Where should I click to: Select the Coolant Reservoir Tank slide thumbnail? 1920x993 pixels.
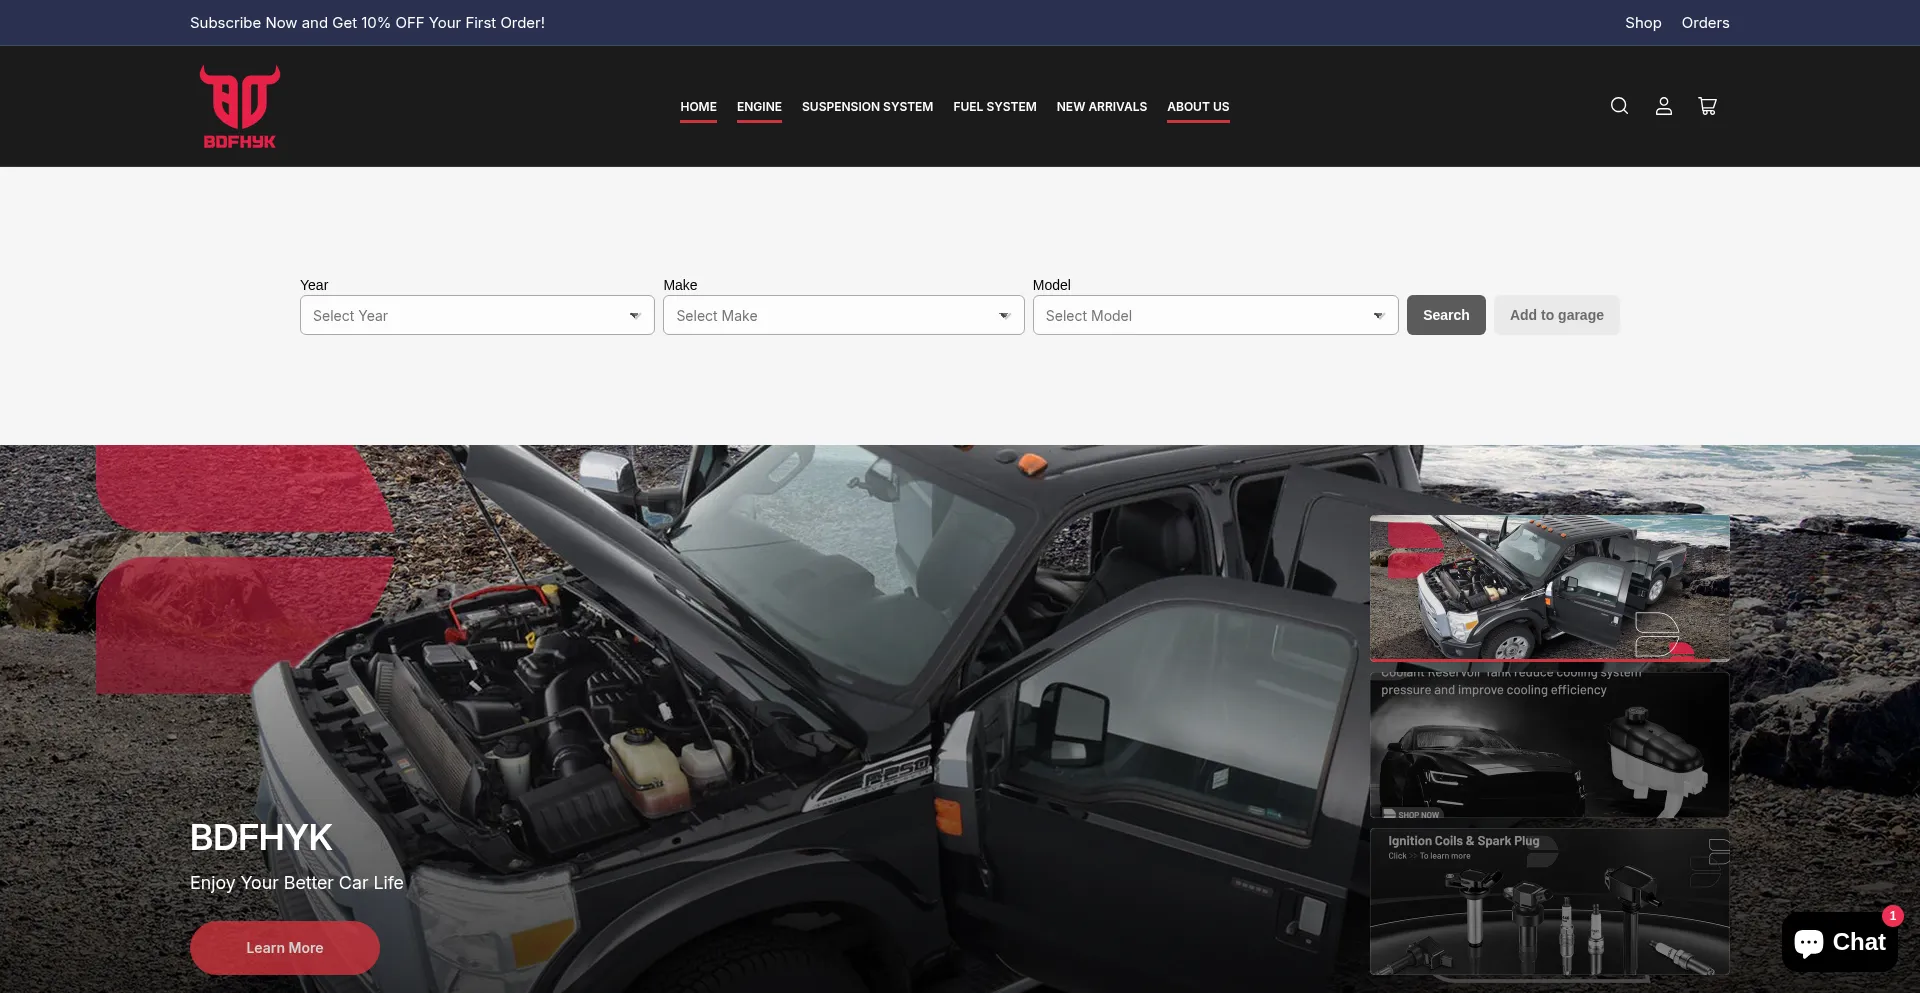coord(1549,745)
